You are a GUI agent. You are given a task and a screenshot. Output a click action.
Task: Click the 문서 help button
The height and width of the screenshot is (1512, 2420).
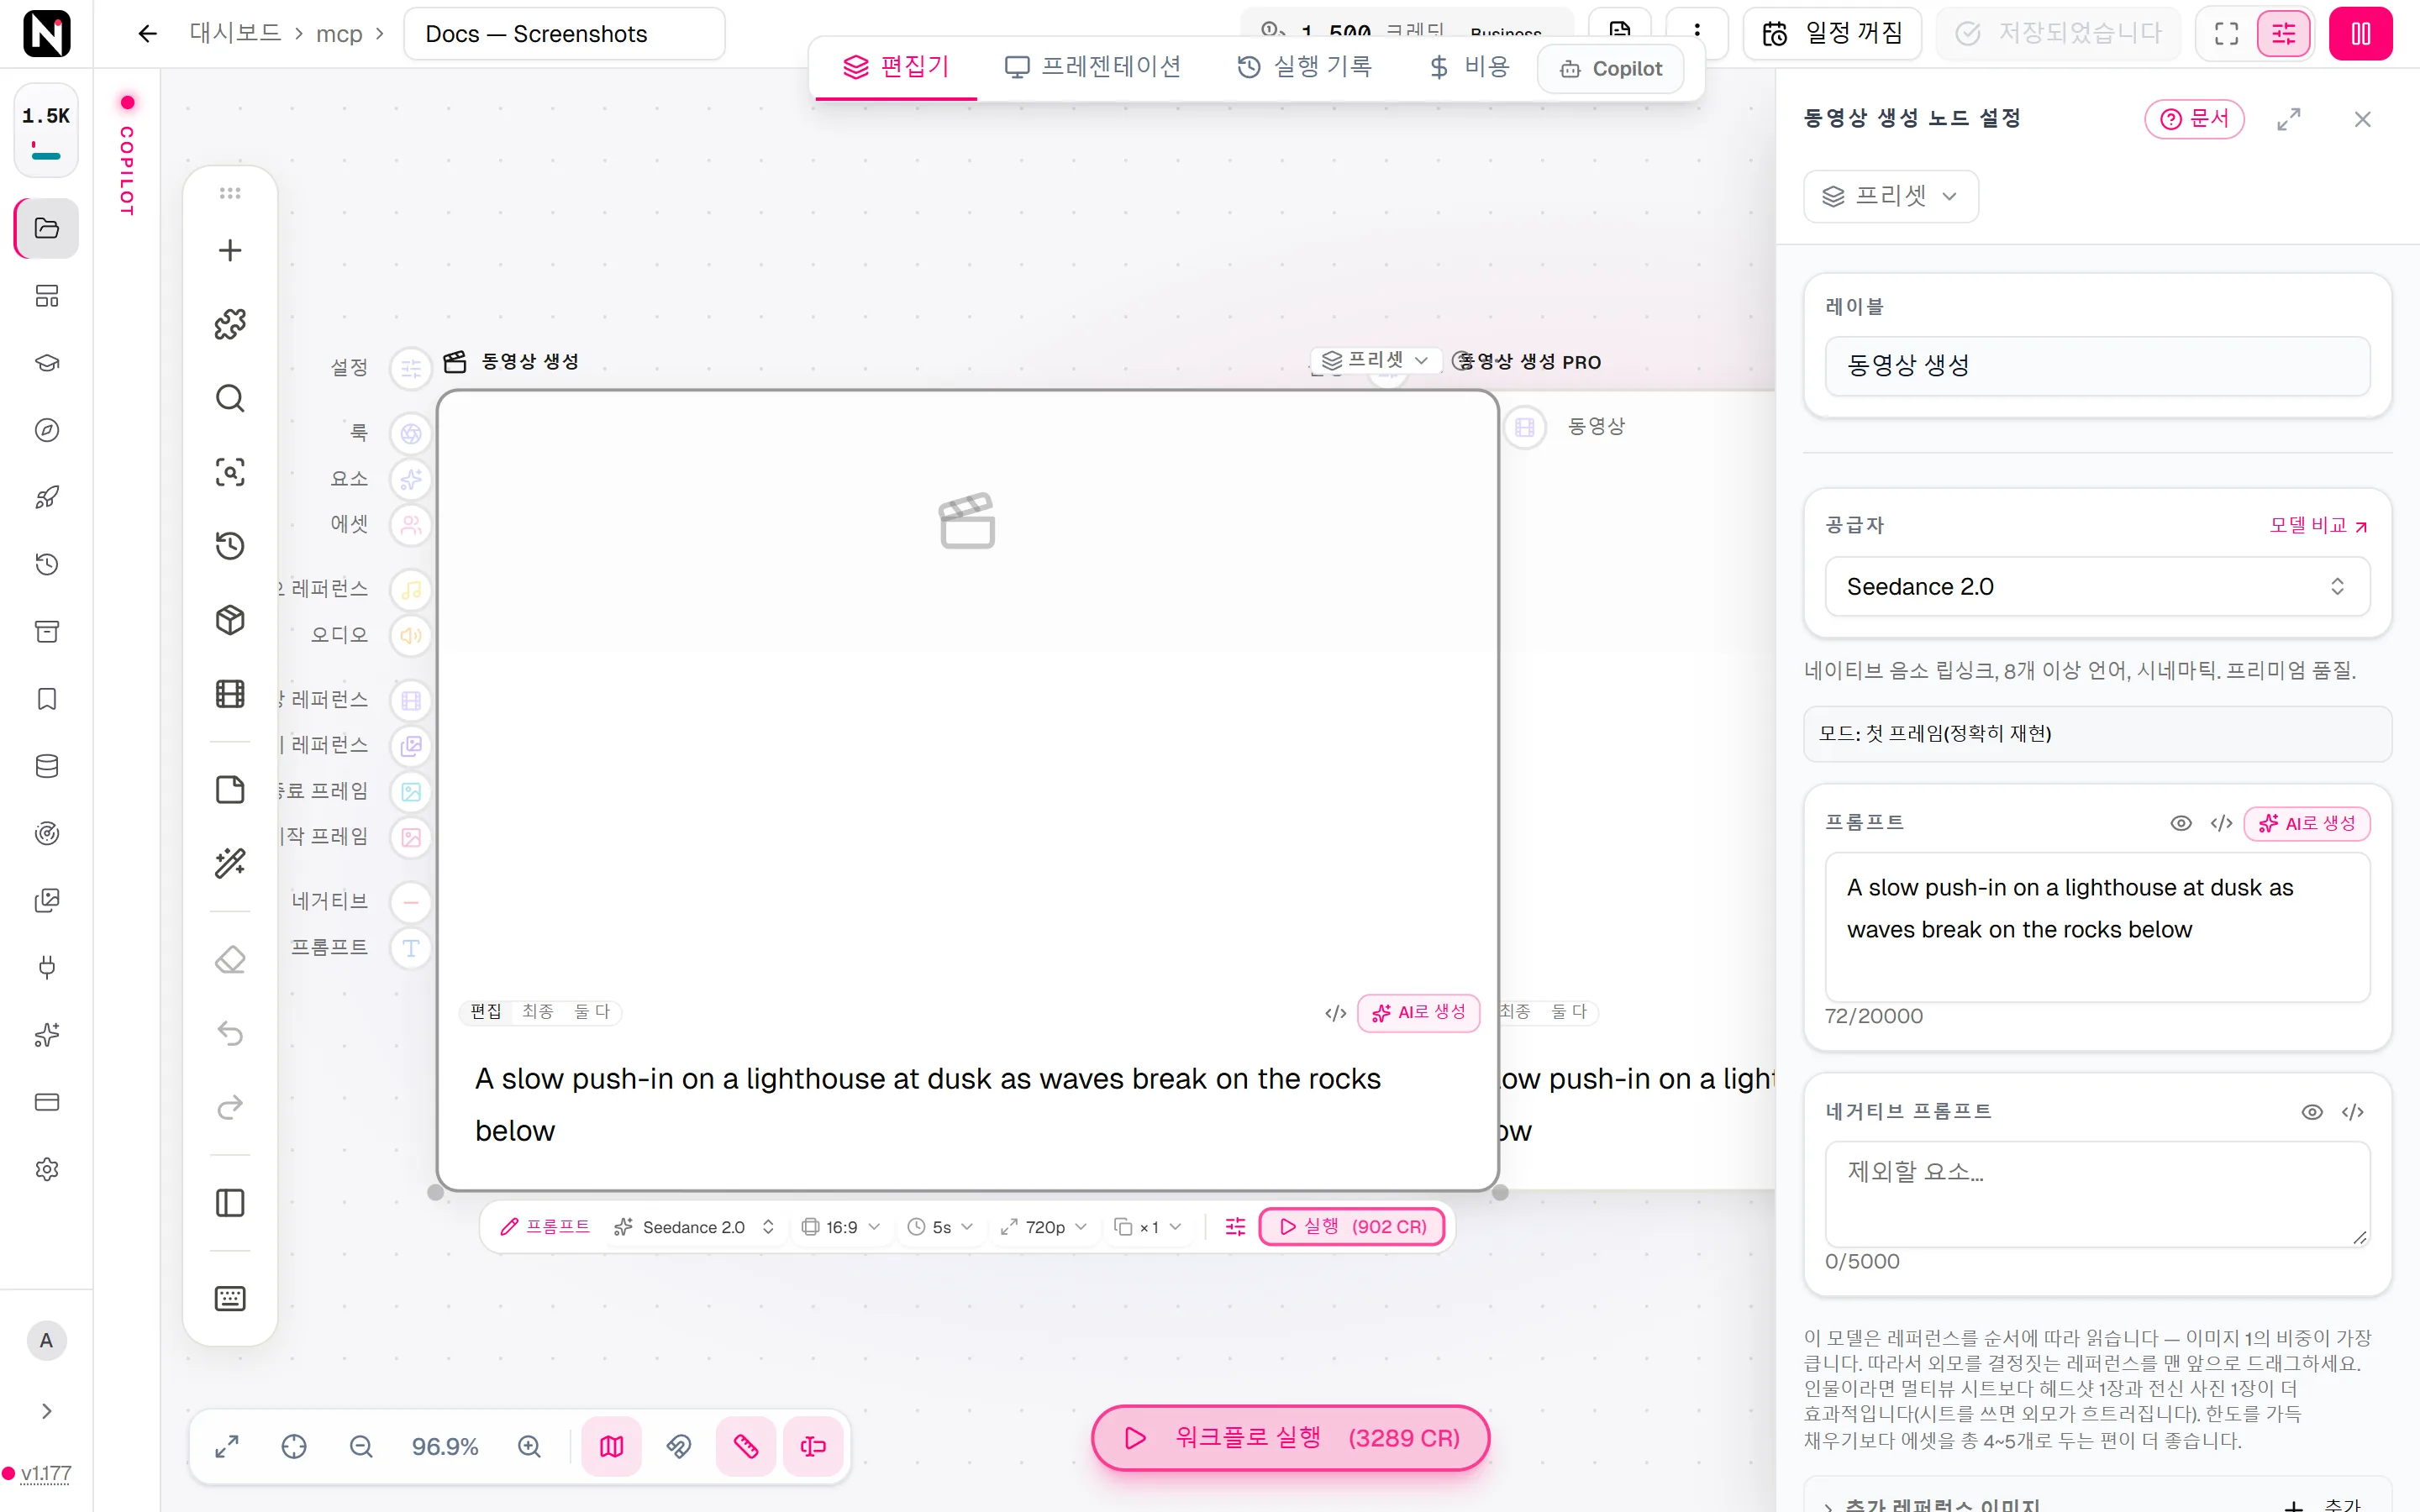coord(2194,119)
